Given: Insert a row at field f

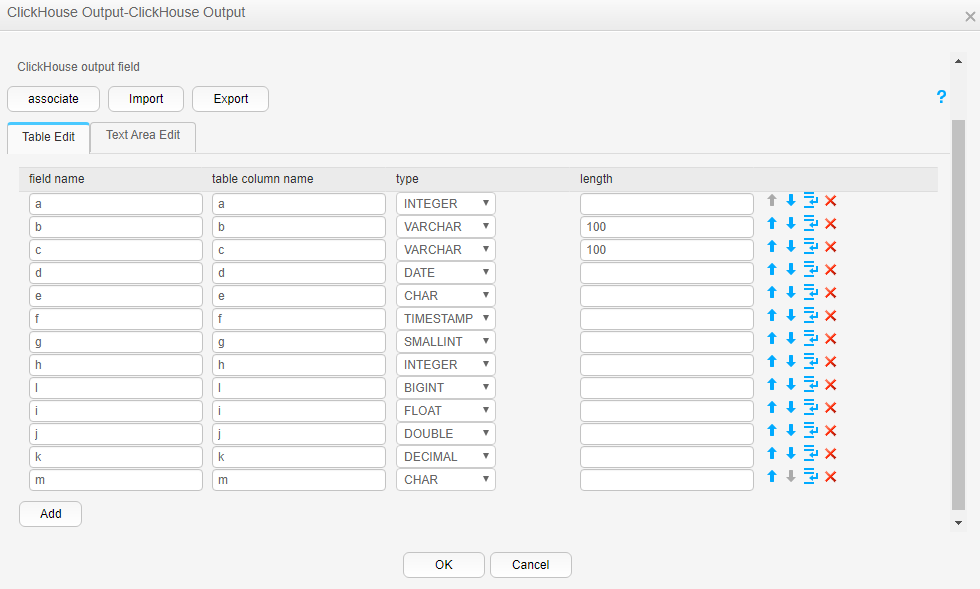Looking at the screenshot, I should [811, 315].
